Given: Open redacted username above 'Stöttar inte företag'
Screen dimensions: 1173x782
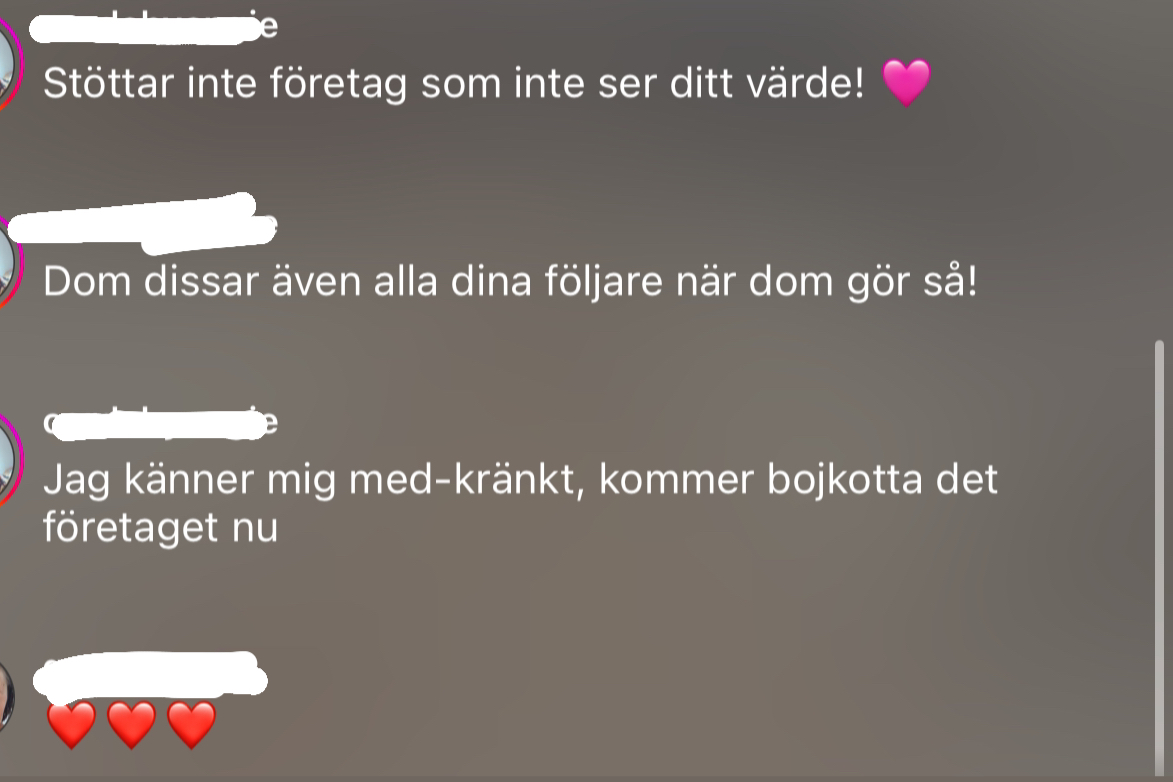Looking at the screenshot, I should (153, 27).
